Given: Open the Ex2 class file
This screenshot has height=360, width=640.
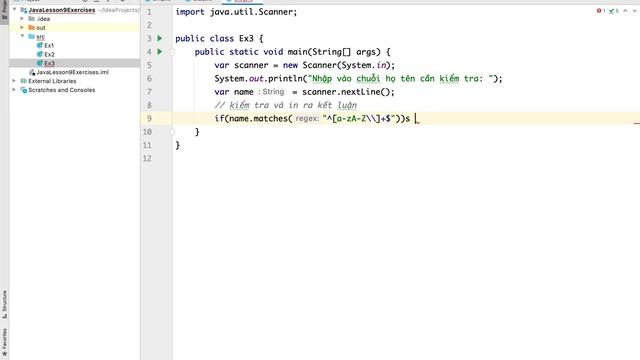Looking at the screenshot, I should click(x=49, y=54).
